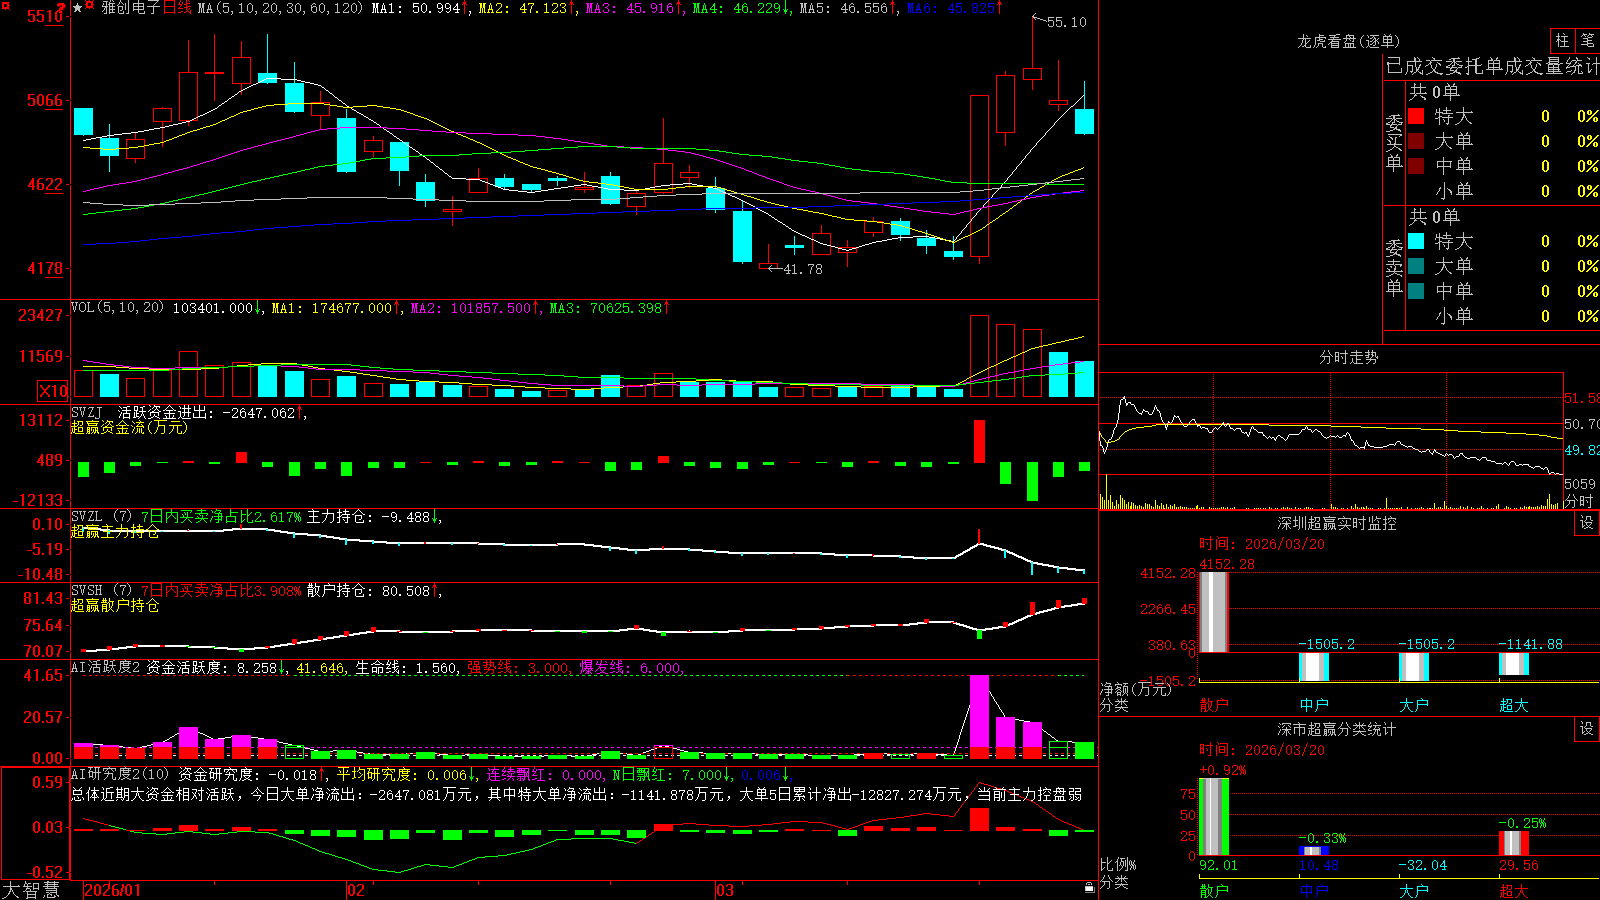
Task: Click the 中户 bar showing -1505.2
Action: pos(1314,667)
